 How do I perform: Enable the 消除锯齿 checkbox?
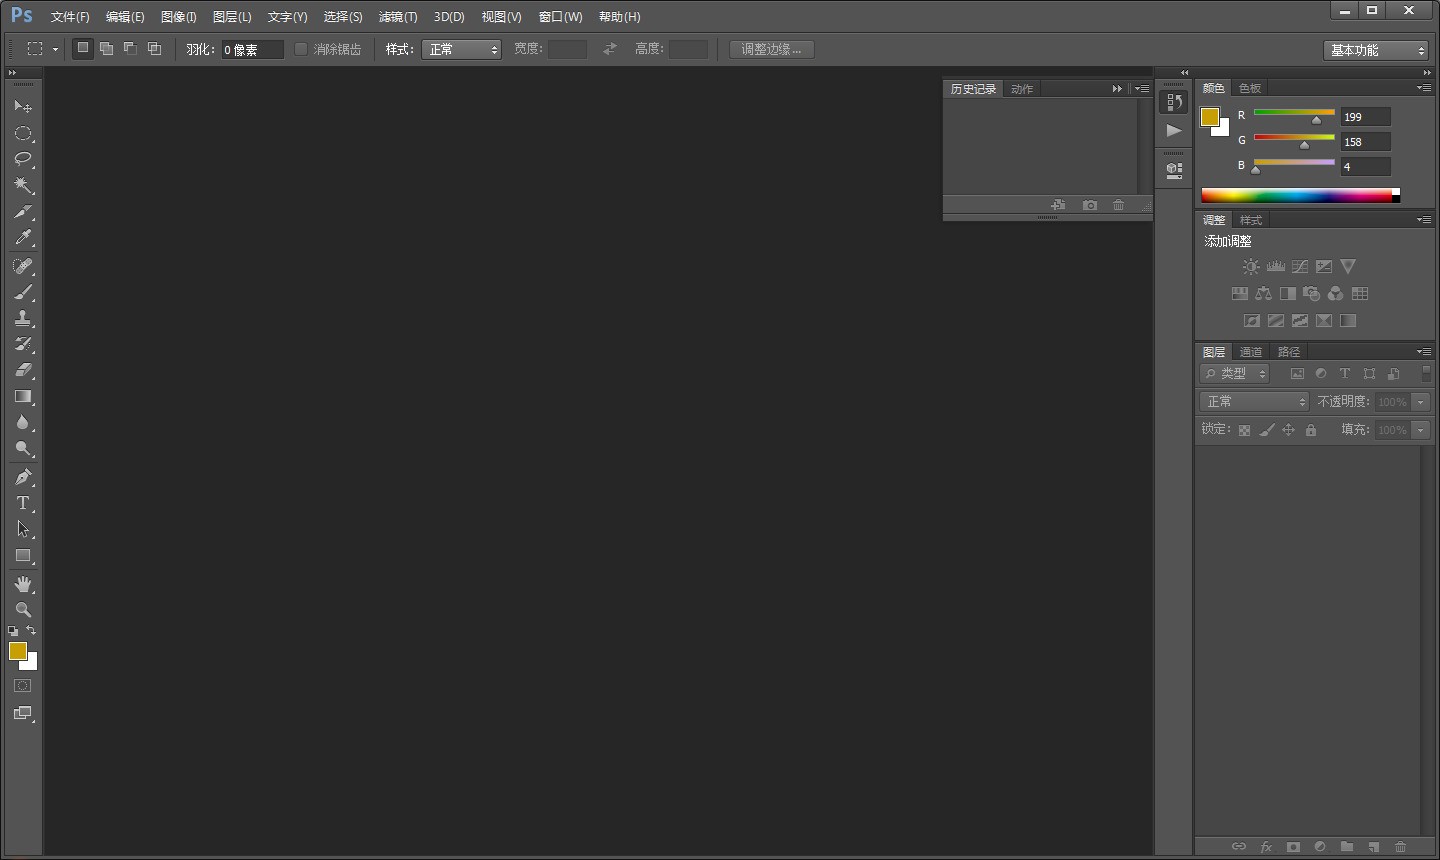tap(300, 49)
